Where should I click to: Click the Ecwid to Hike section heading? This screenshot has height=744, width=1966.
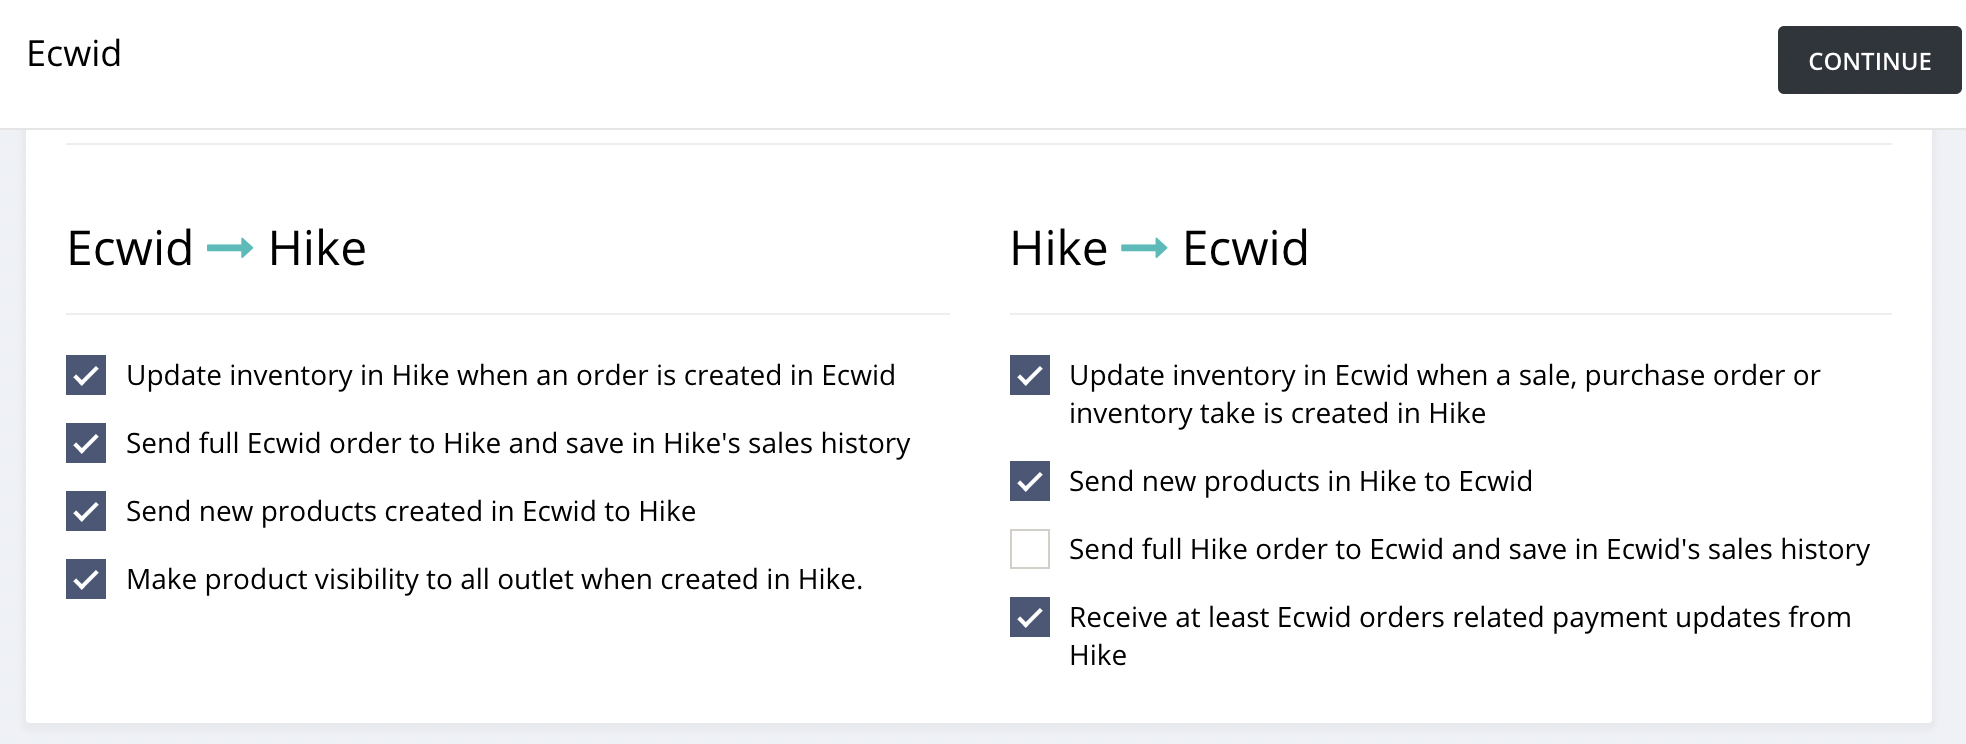(x=217, y=248)
